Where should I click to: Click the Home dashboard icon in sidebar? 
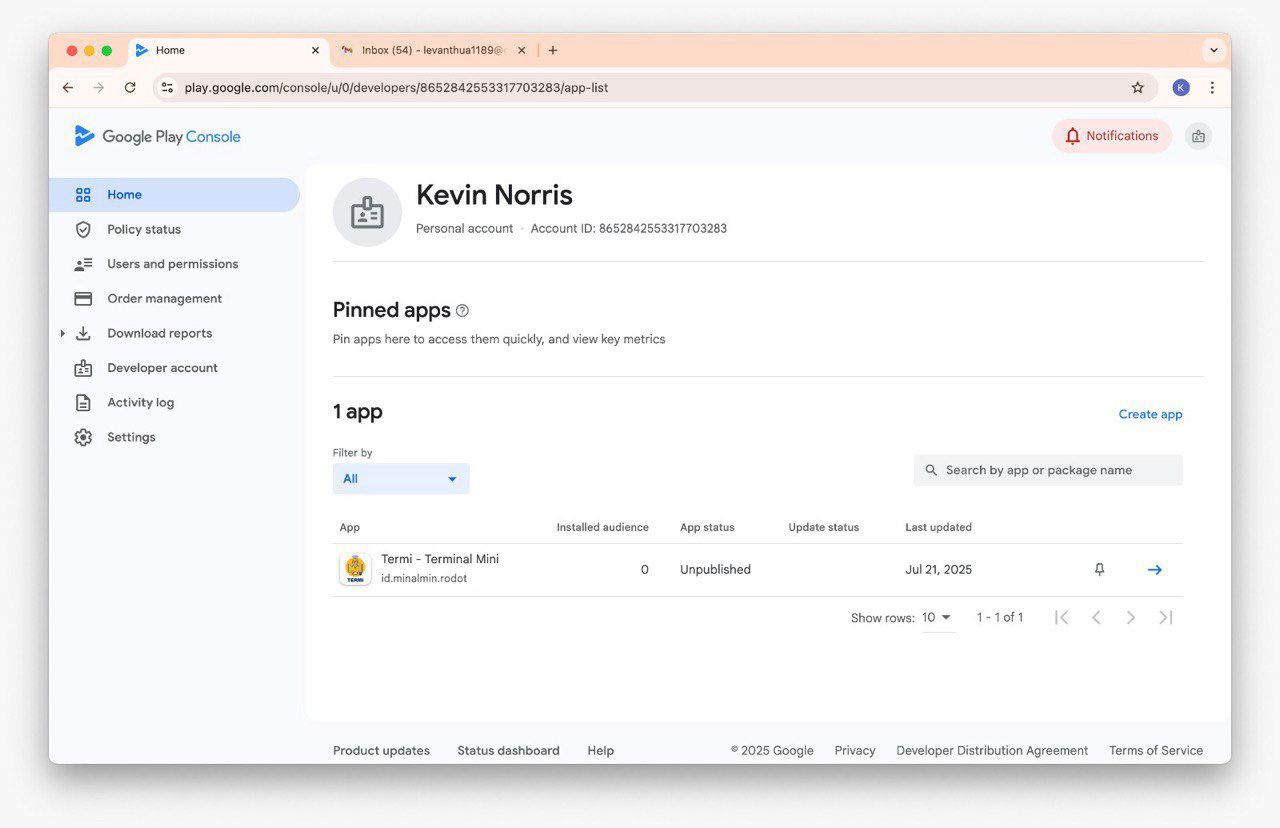click(83, 195)
